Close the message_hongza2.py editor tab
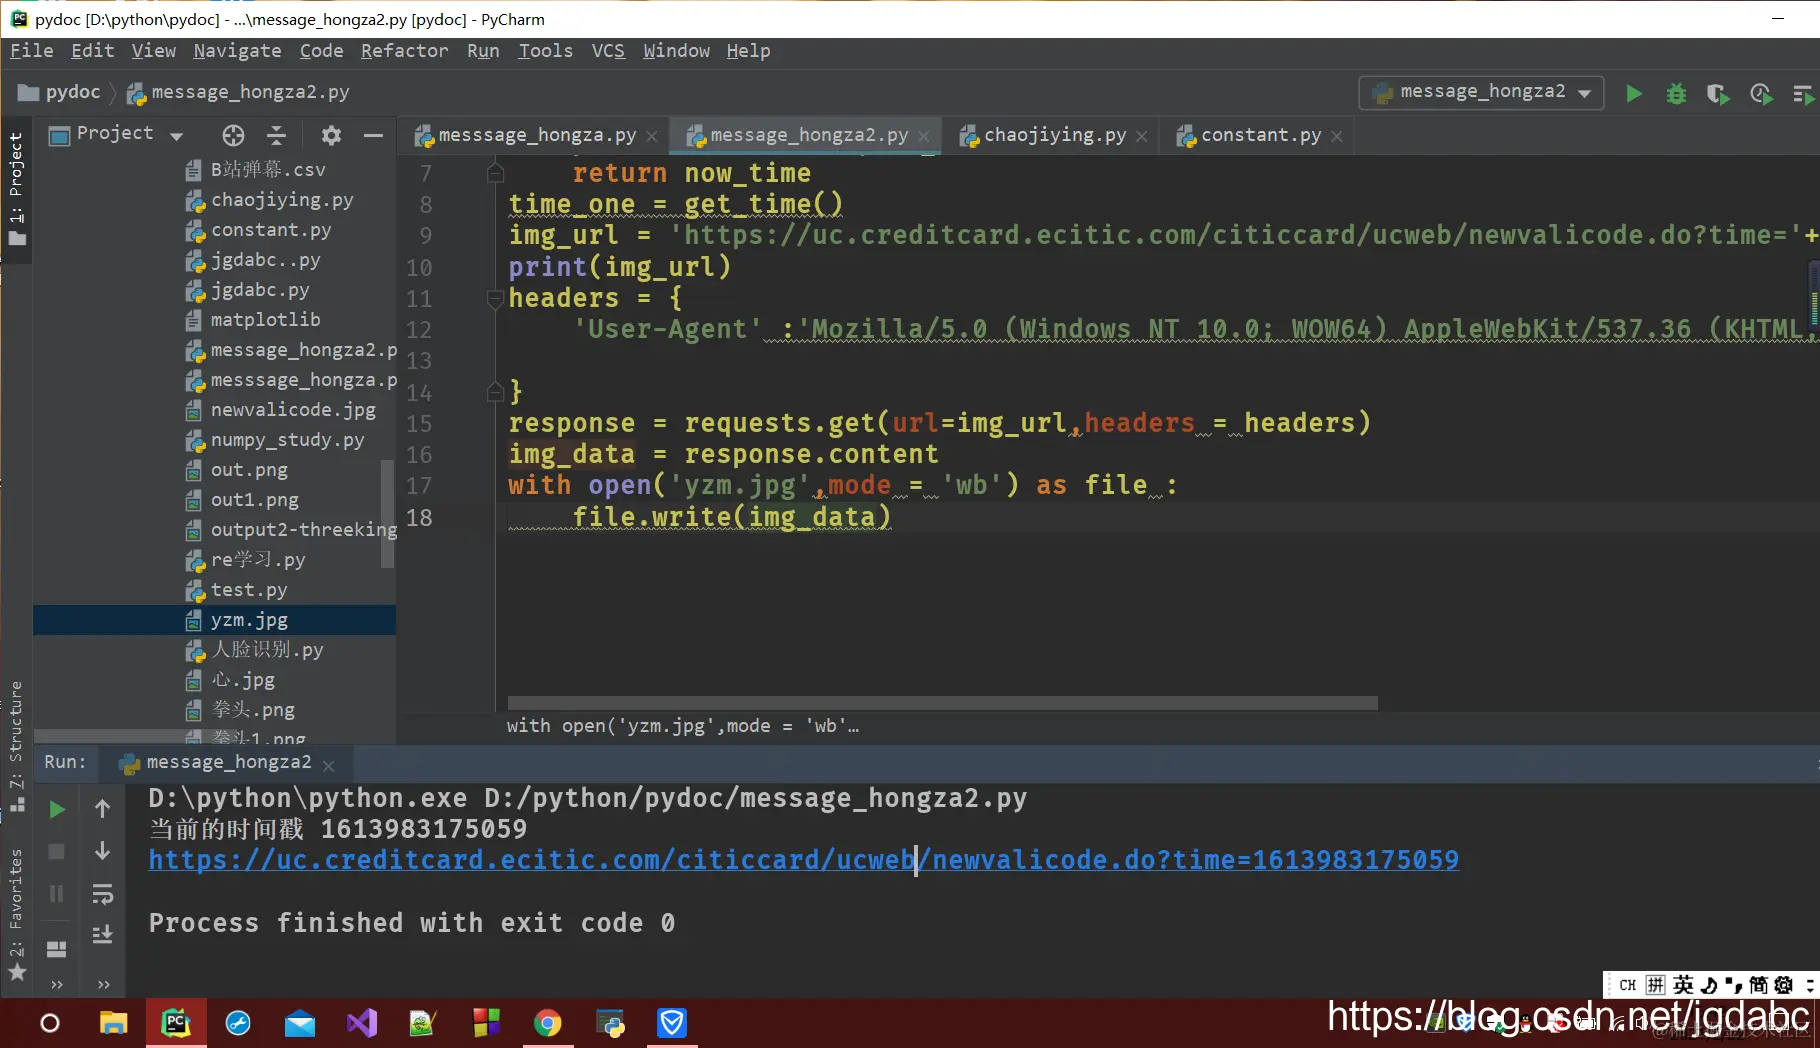Screen dimensions: 1820x1048 924,136
